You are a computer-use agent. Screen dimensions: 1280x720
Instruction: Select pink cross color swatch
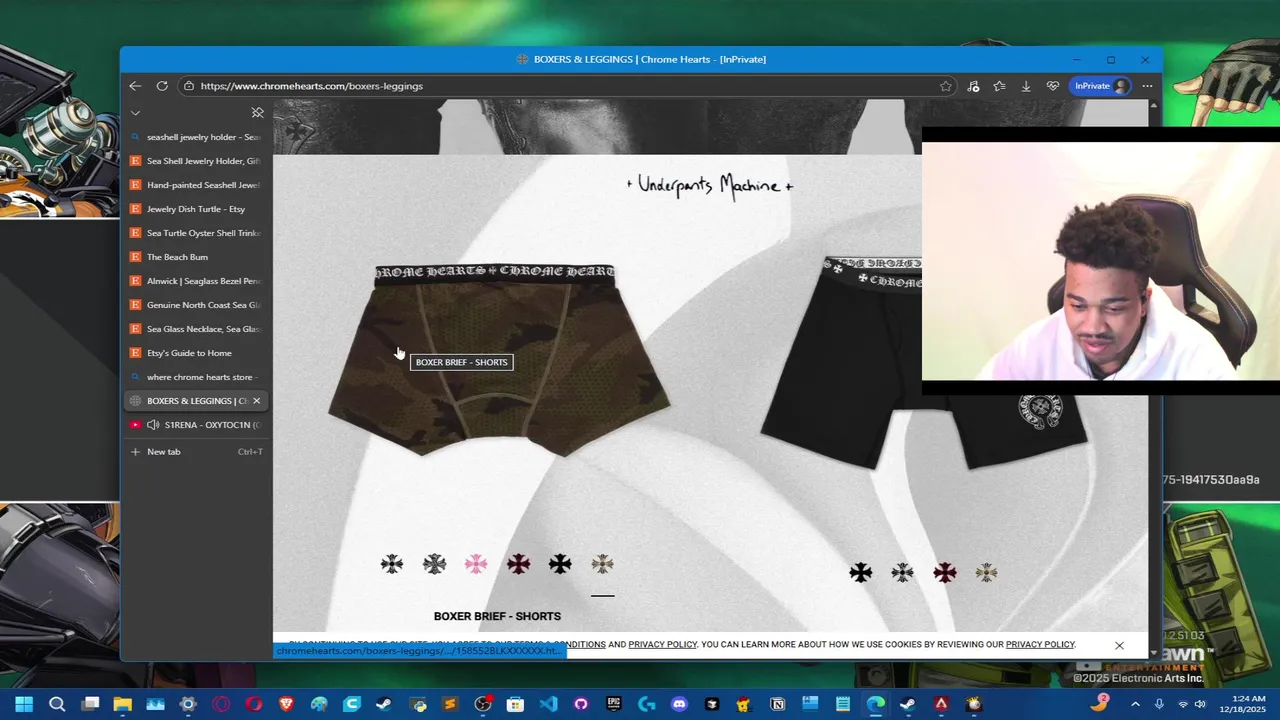(476, 564)
